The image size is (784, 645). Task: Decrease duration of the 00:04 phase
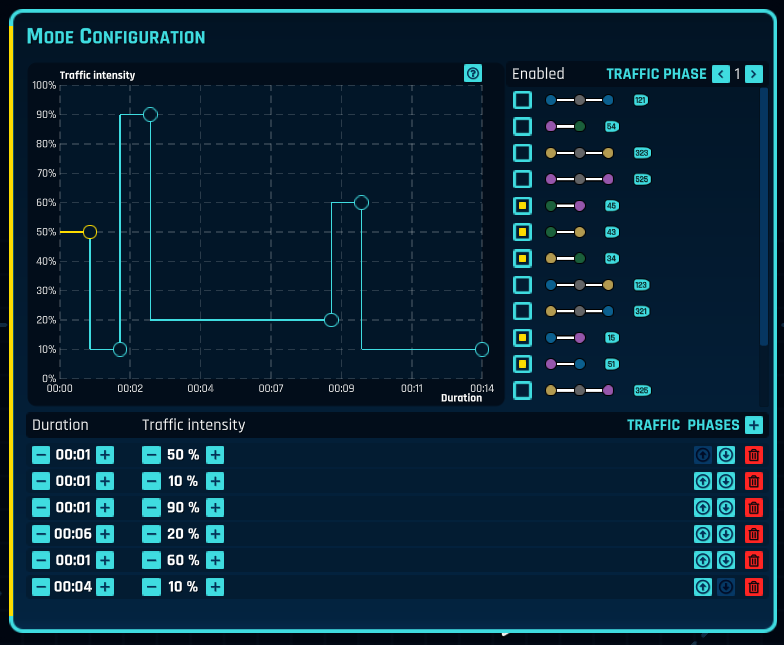pyautogui.click(x=41, y=587)
